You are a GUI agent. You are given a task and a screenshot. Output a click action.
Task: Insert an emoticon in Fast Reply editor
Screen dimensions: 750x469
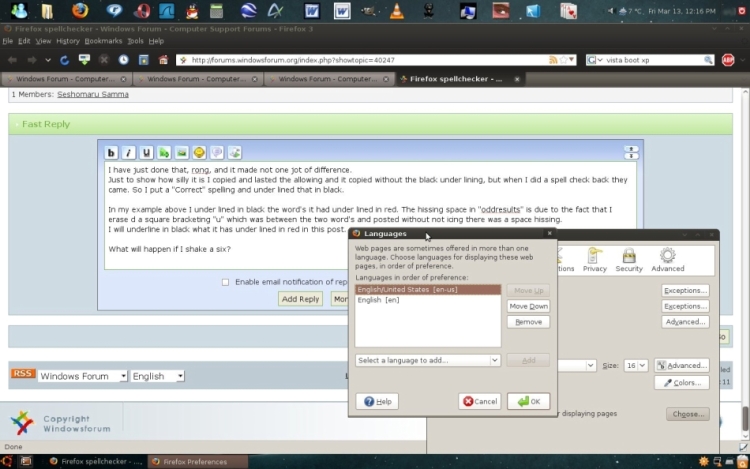[199, 153]
